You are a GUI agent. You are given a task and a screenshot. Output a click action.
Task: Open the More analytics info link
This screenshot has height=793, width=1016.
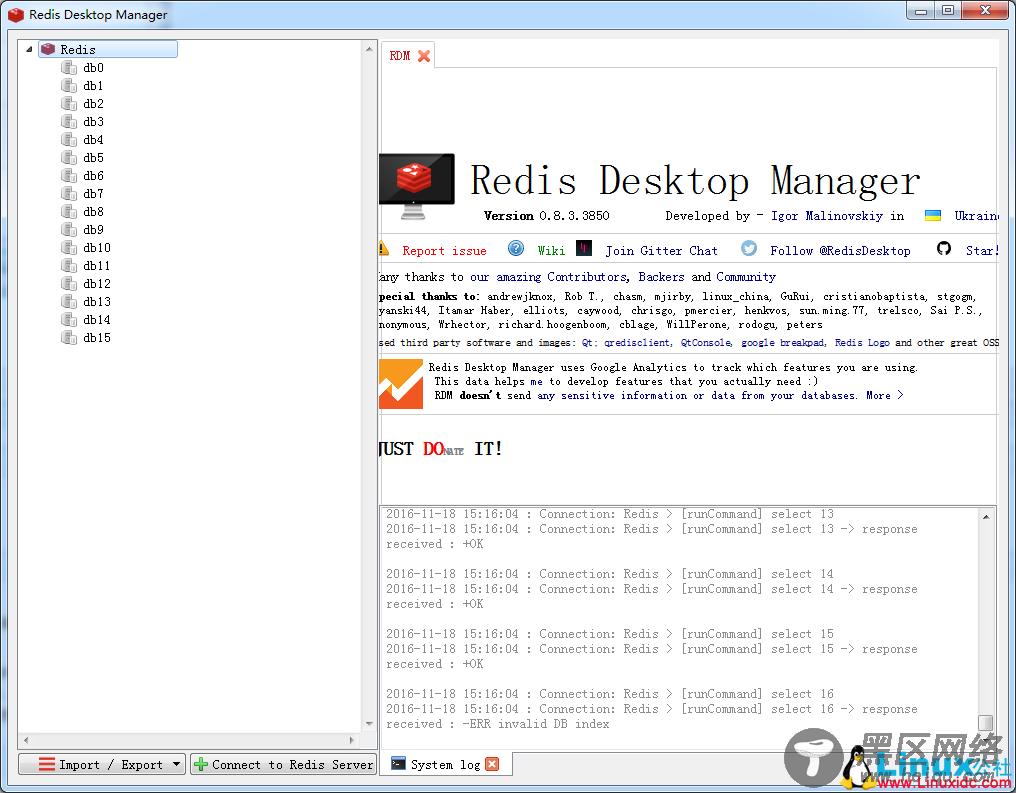[x=884, y=395]
